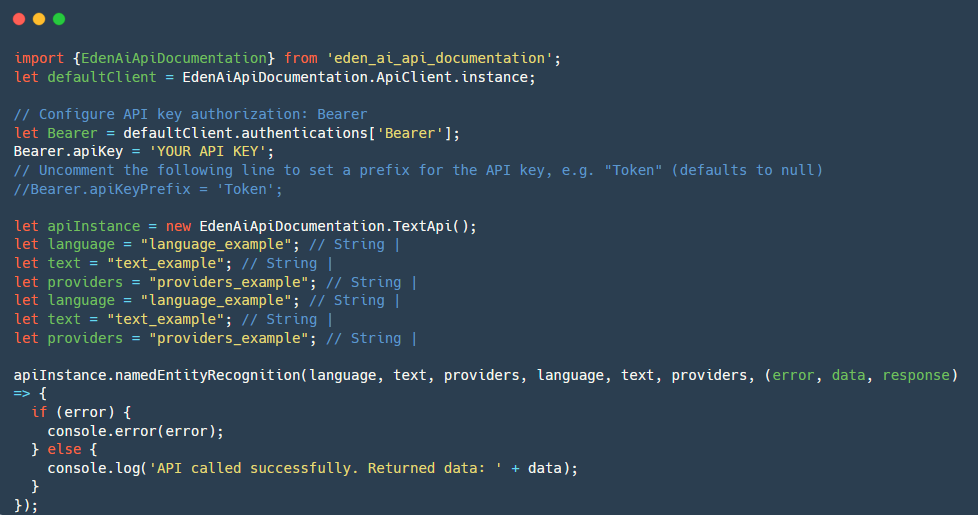The width and height of the screenshot is (978, 515).
Task: Click 'console.log' call
Action: click(x=94, y=468)
